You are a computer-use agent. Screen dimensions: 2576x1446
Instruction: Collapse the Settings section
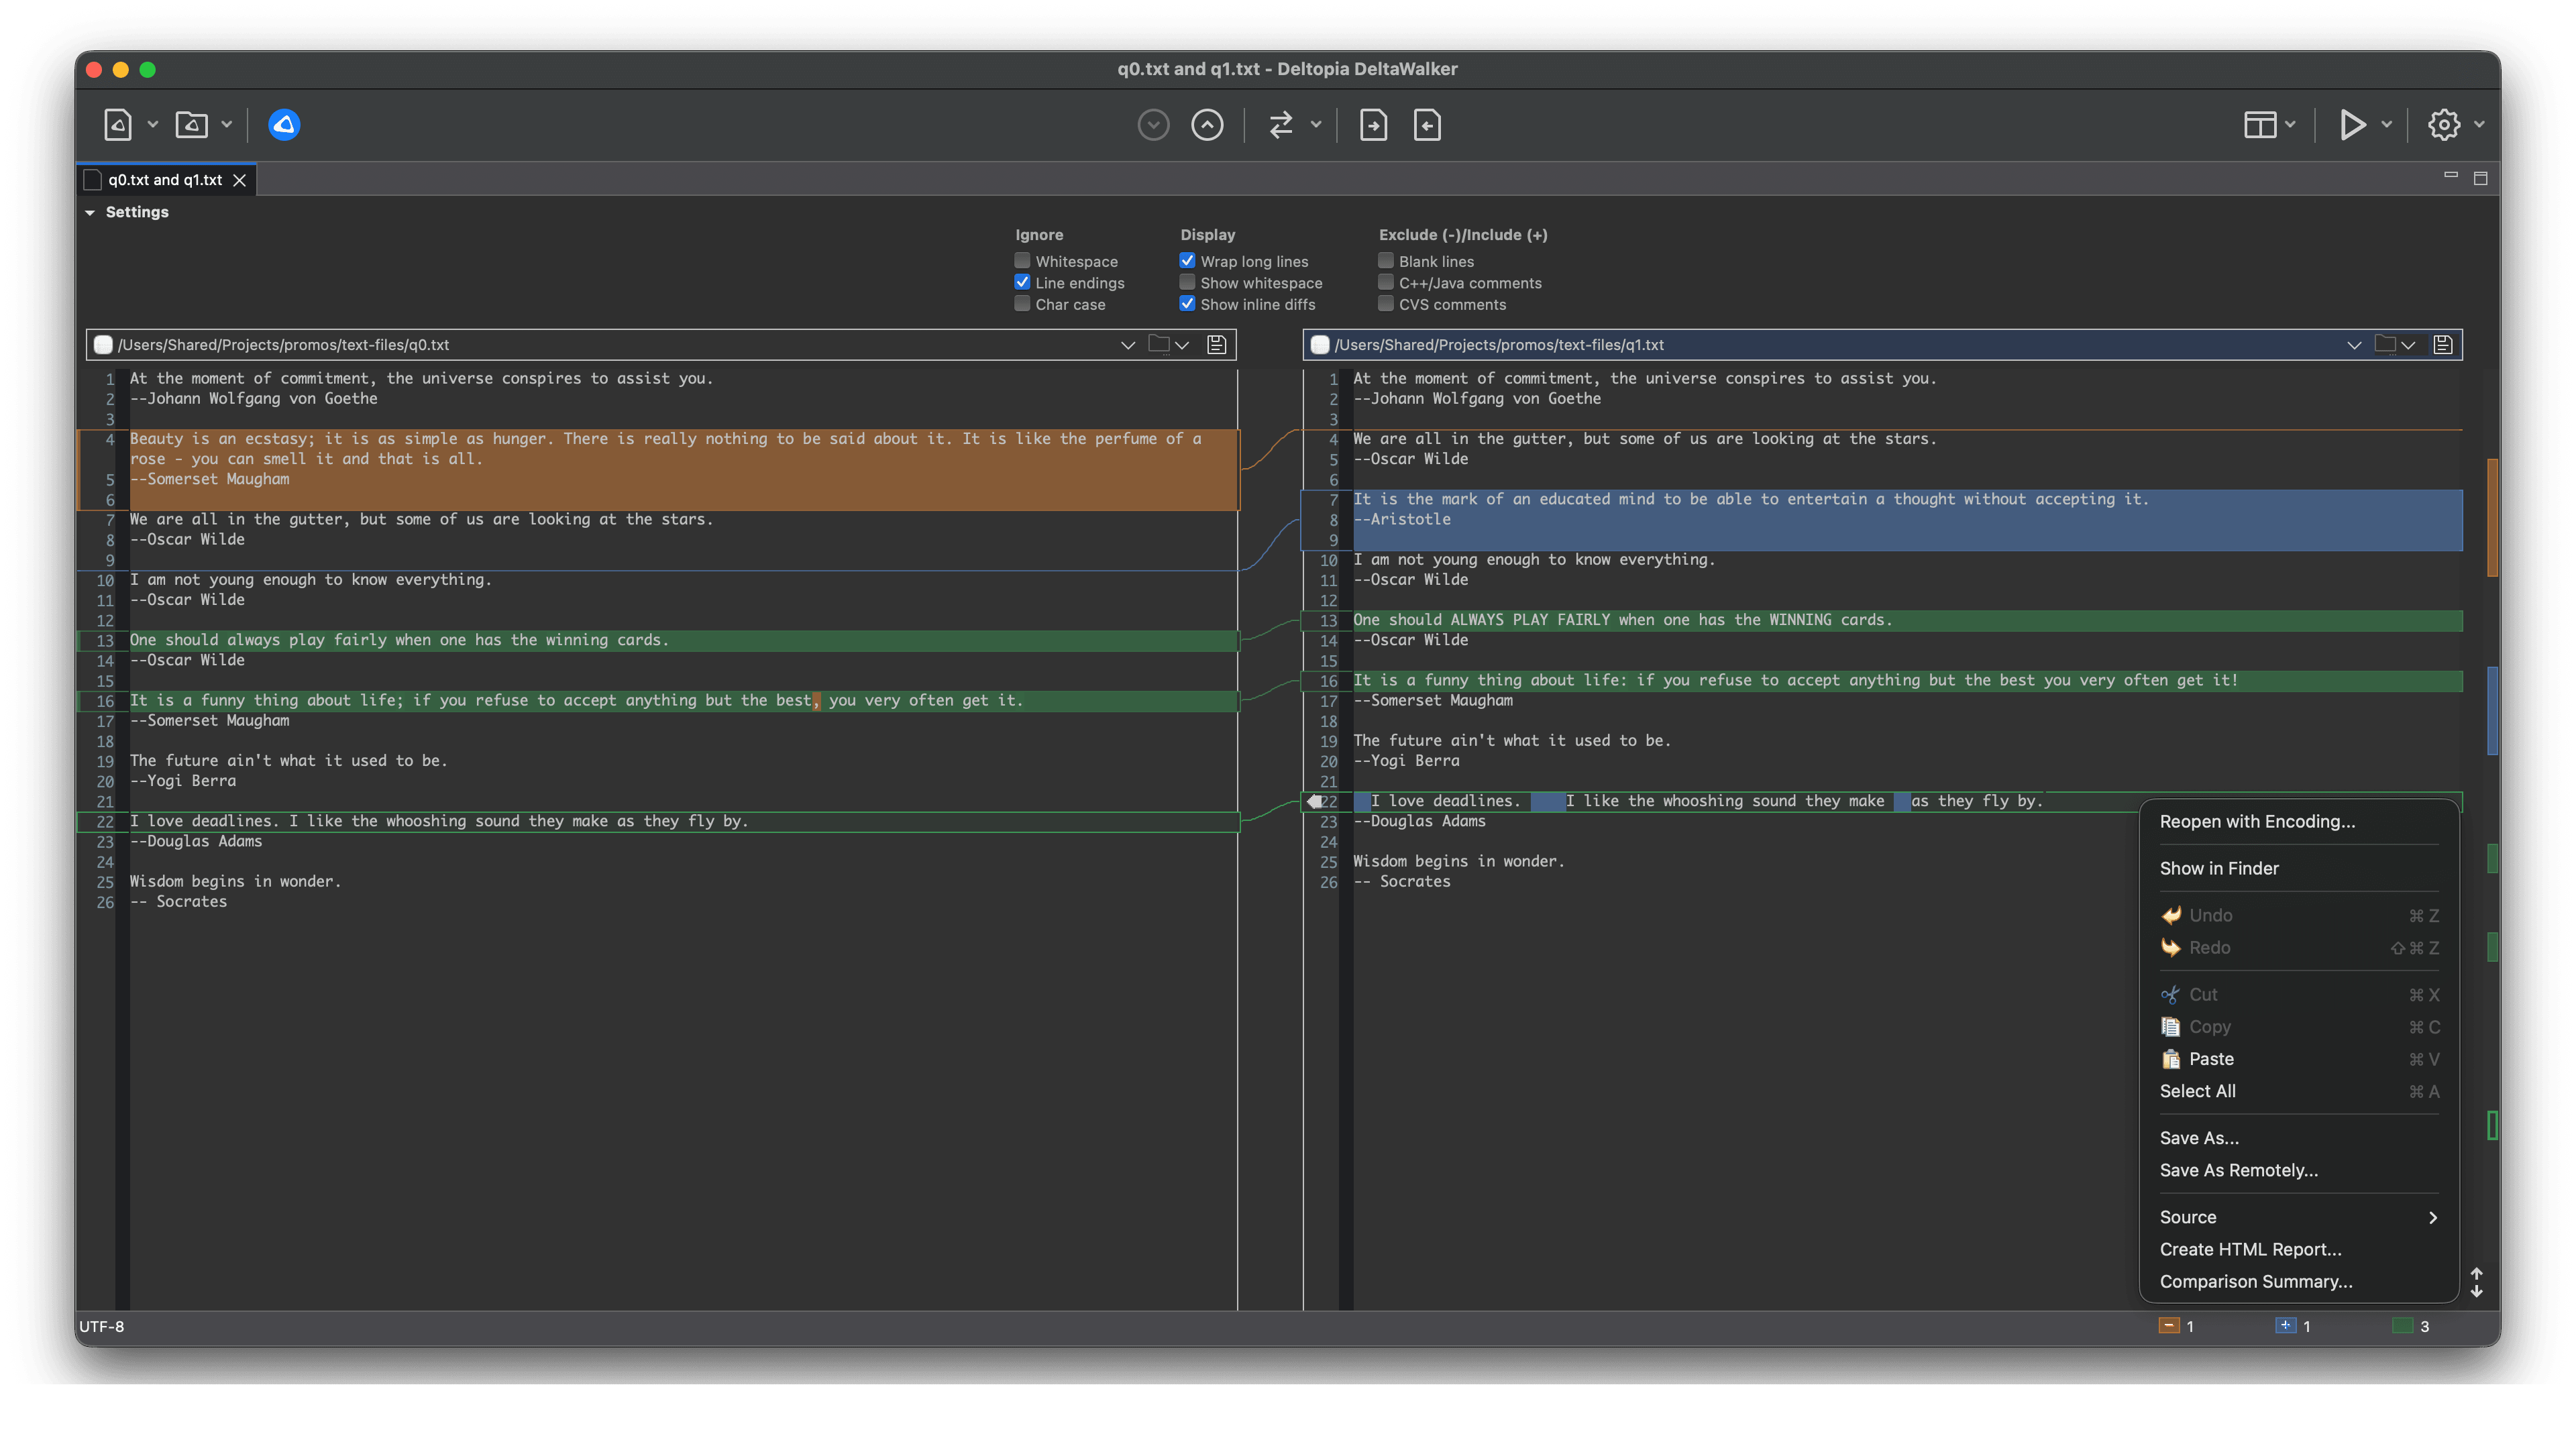coord(90,213)
